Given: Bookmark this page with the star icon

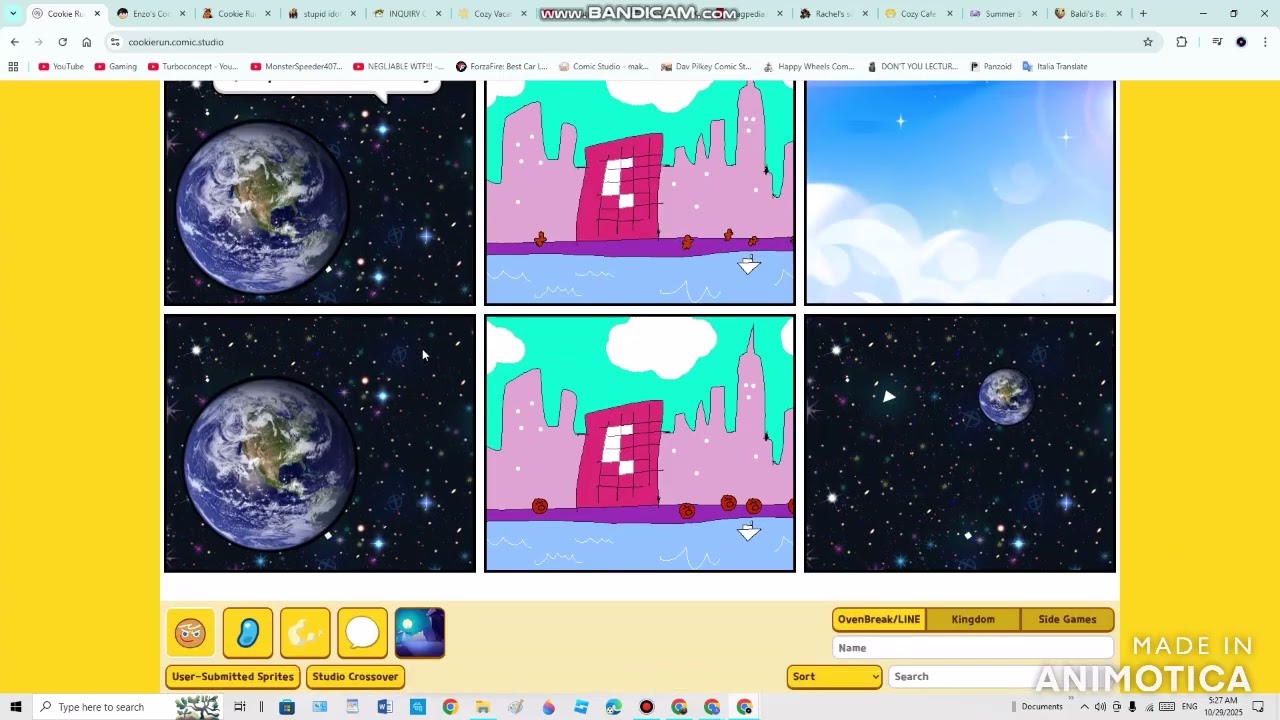Looking at the screenshot, I should pos(1148,42).
